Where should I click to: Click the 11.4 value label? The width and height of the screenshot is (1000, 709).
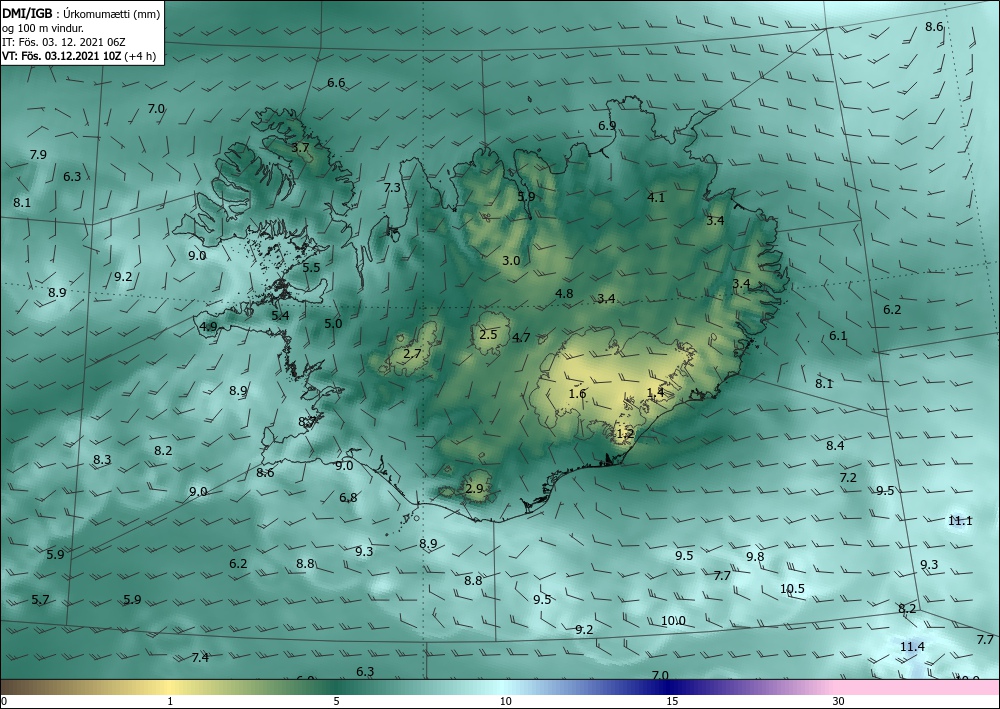click(912, 647)
